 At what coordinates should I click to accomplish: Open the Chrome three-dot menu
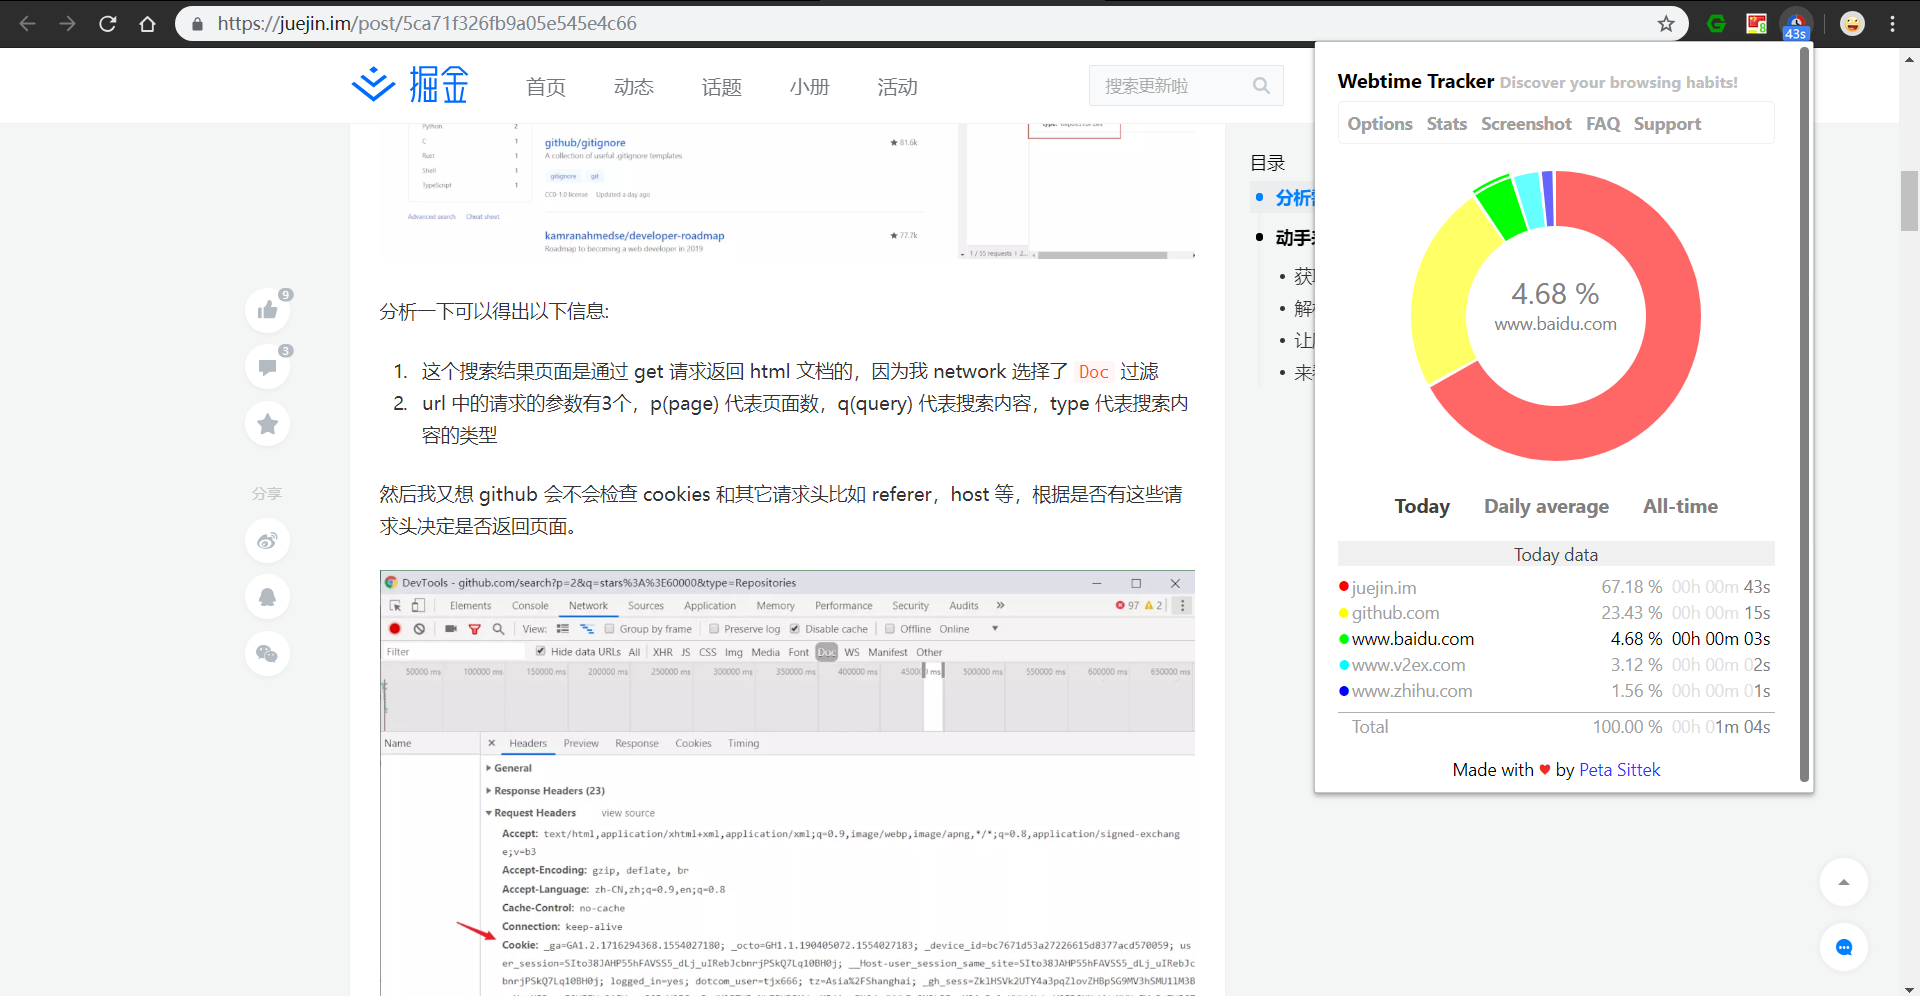[x=1893, y=23]
